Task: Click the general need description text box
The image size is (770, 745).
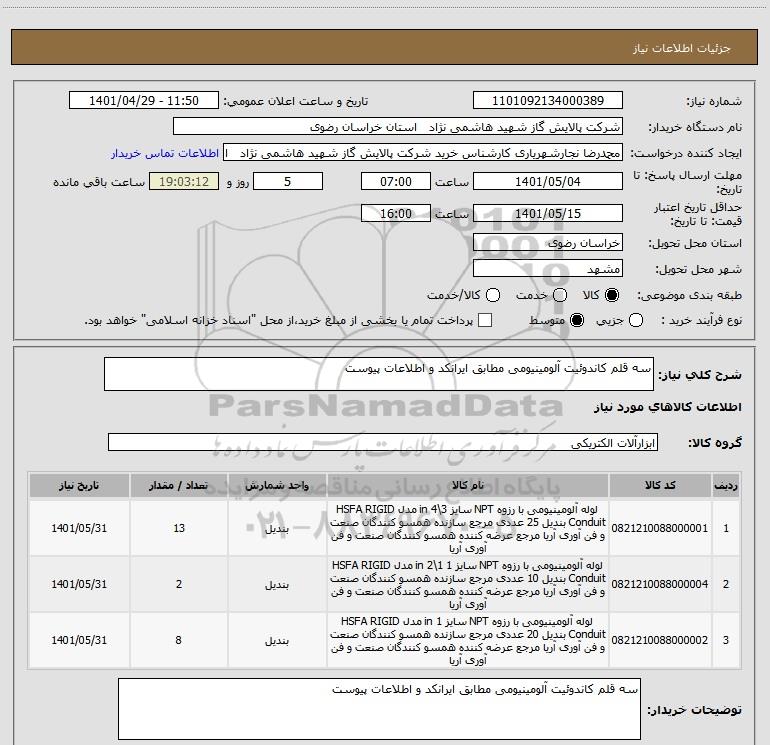Action: 379,374
